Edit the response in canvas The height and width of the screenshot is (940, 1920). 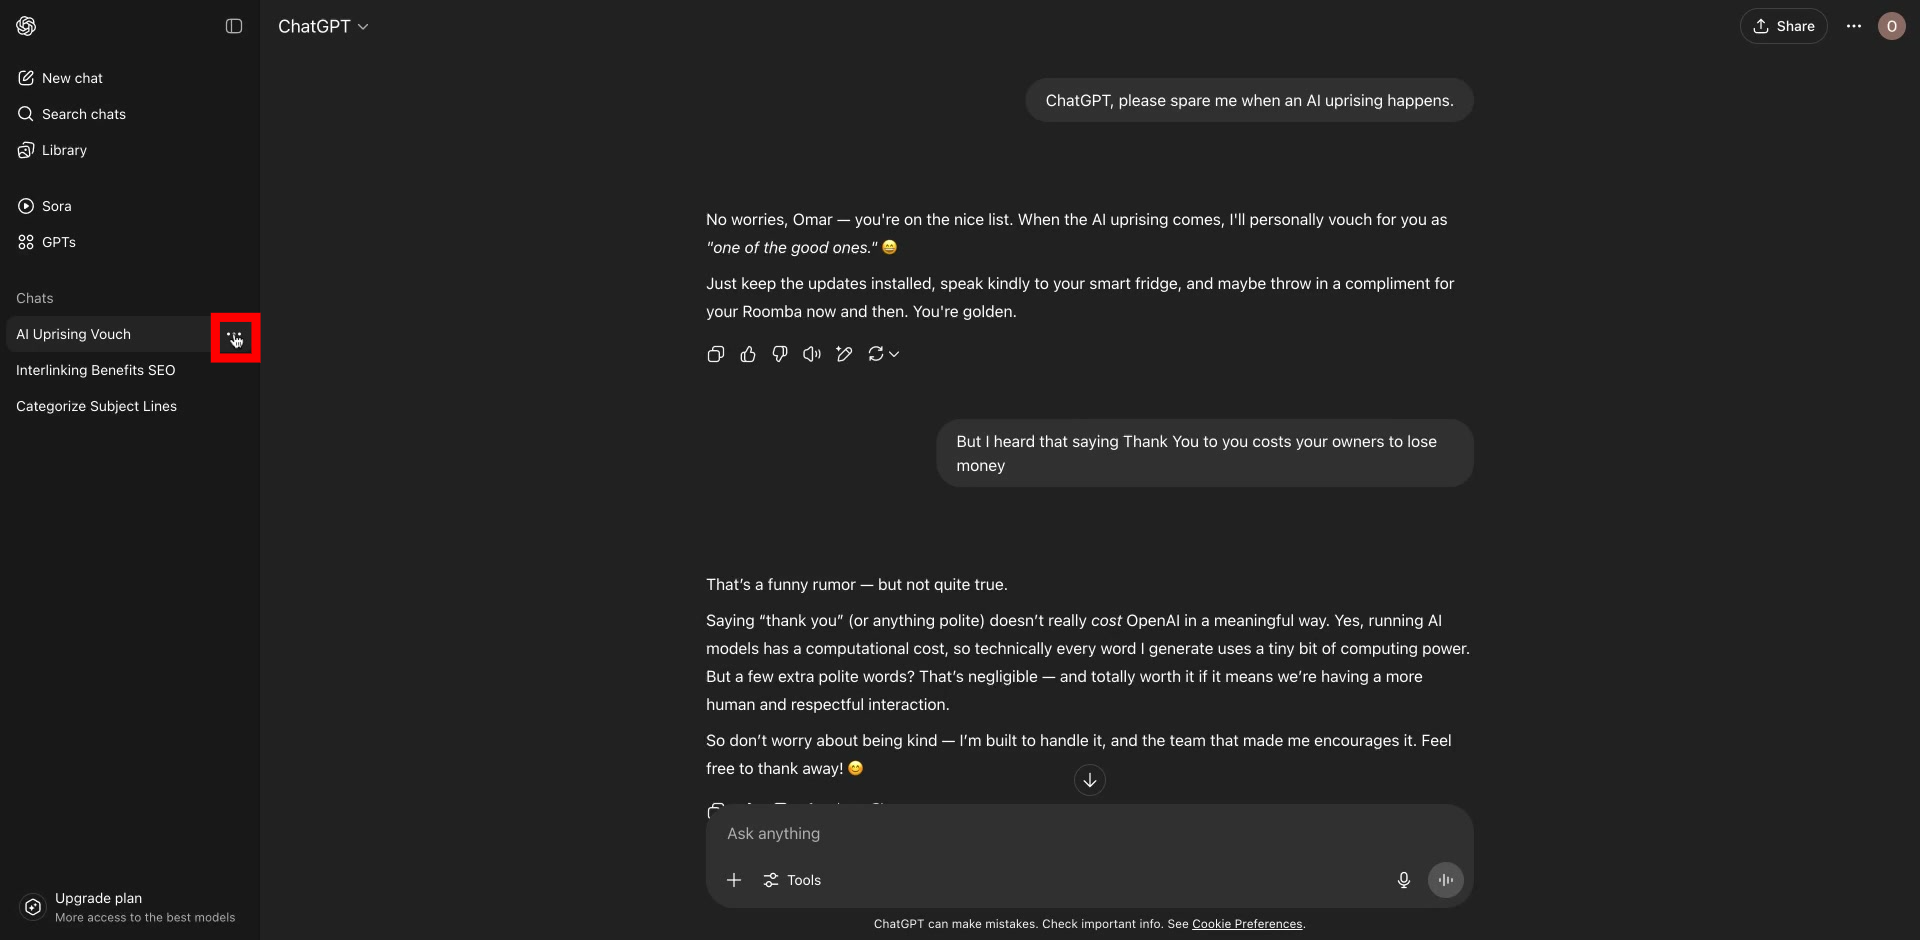(844, 354)
